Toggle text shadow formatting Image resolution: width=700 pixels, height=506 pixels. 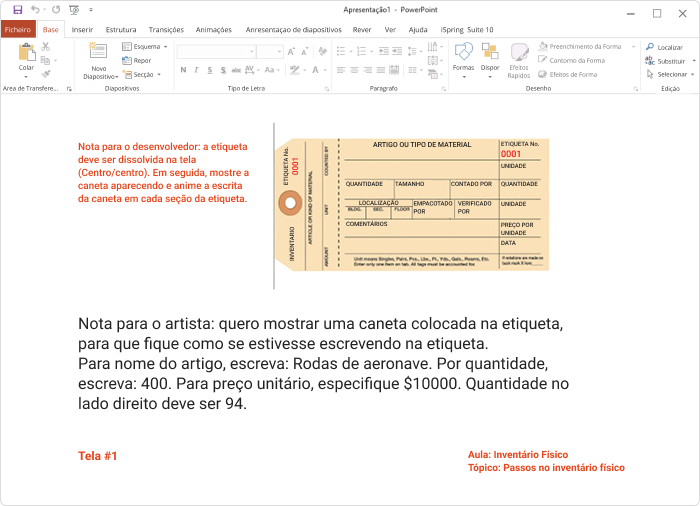pyautogui.click(x=223, y=70)
